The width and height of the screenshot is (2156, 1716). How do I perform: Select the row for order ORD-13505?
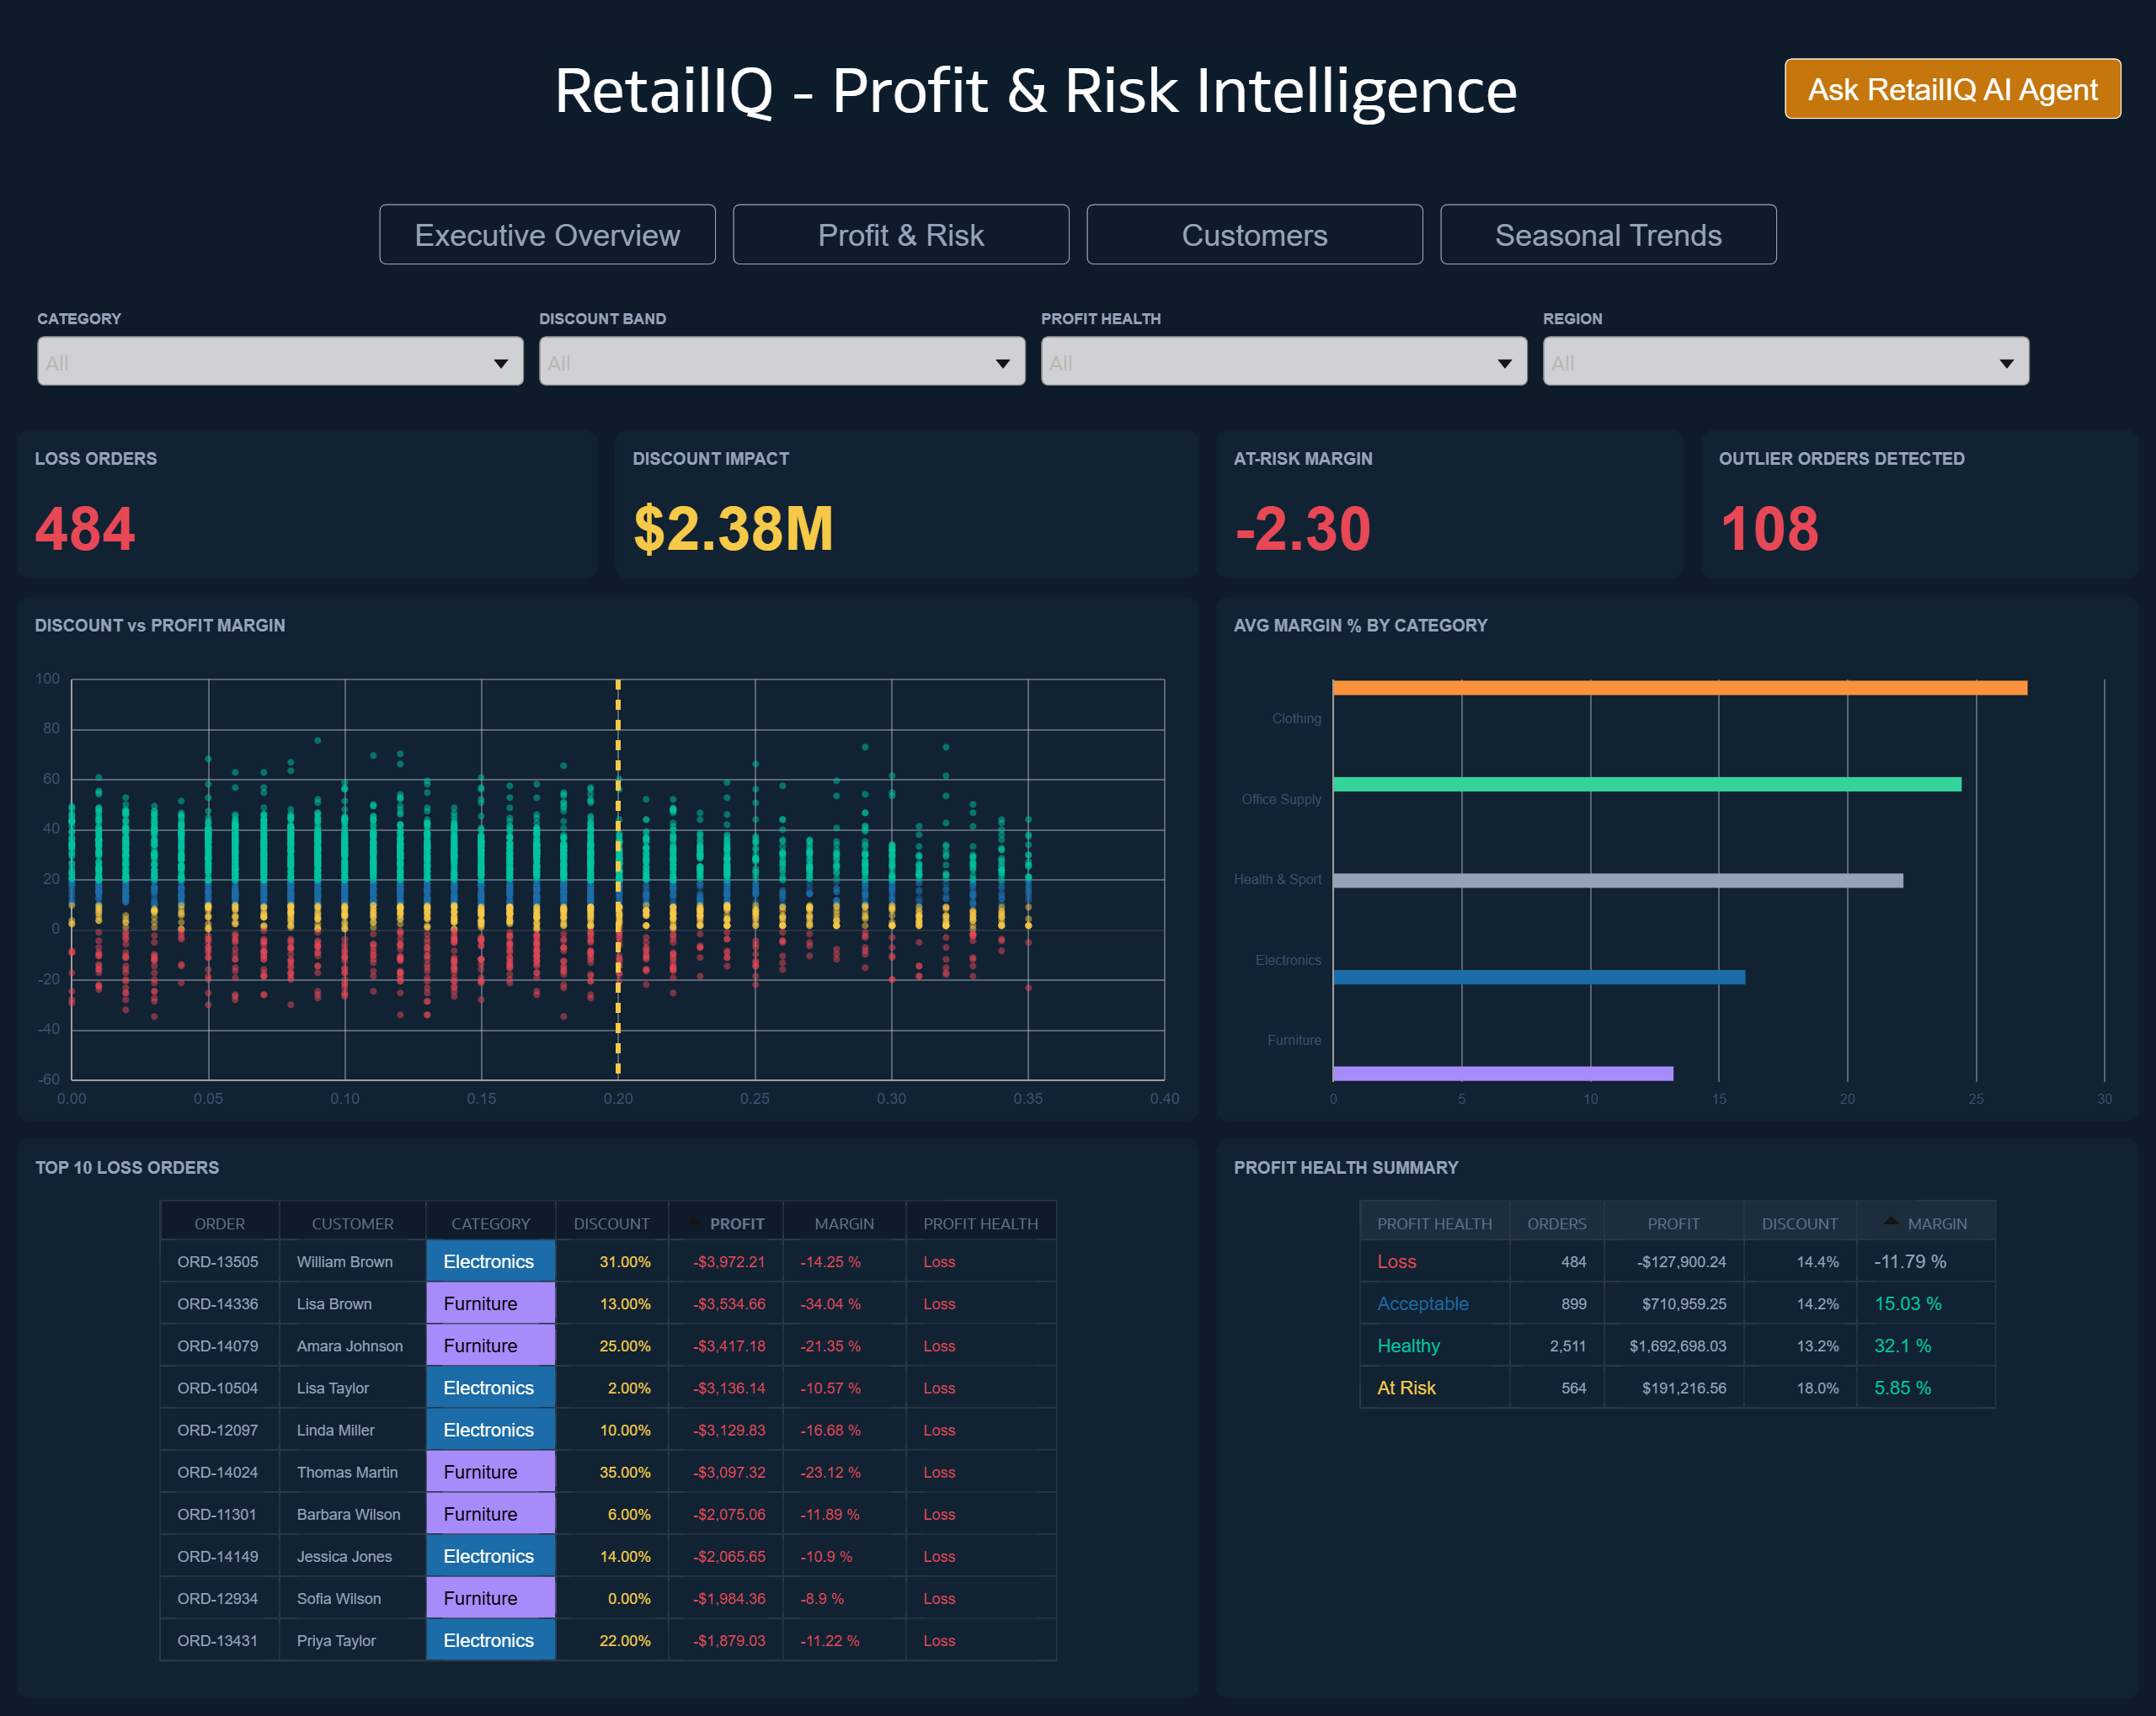click(218, 1261)
